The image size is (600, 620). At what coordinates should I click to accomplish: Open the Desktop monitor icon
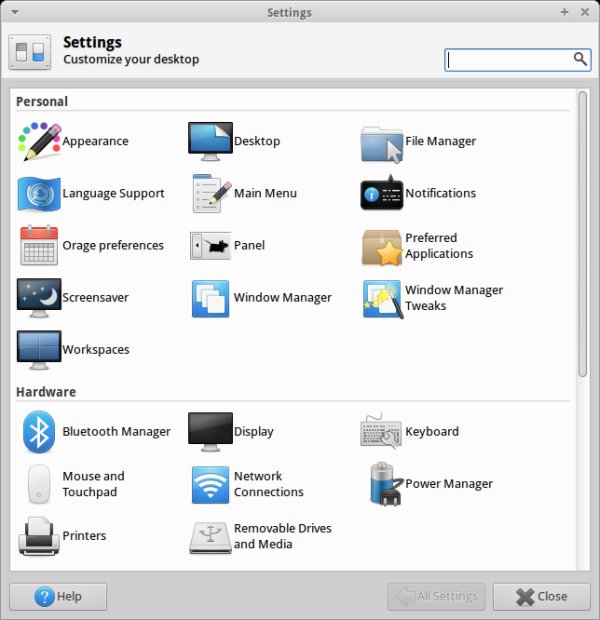(x=210, y=141)
